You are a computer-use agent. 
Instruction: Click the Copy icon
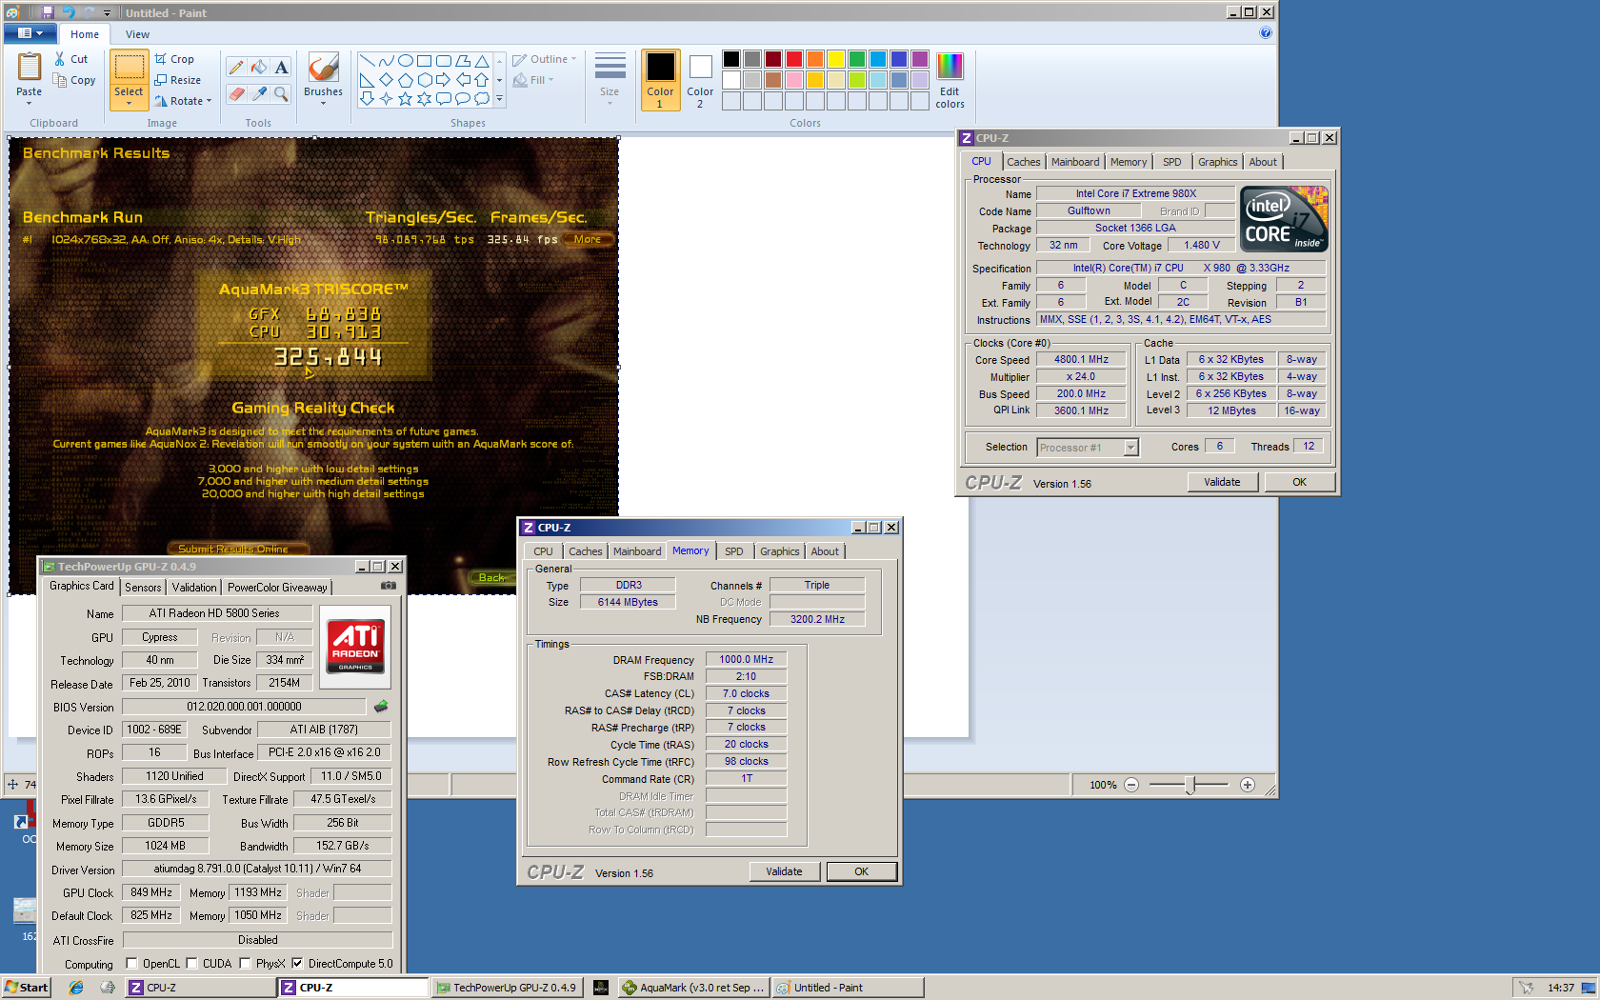[x=60, y=80]
